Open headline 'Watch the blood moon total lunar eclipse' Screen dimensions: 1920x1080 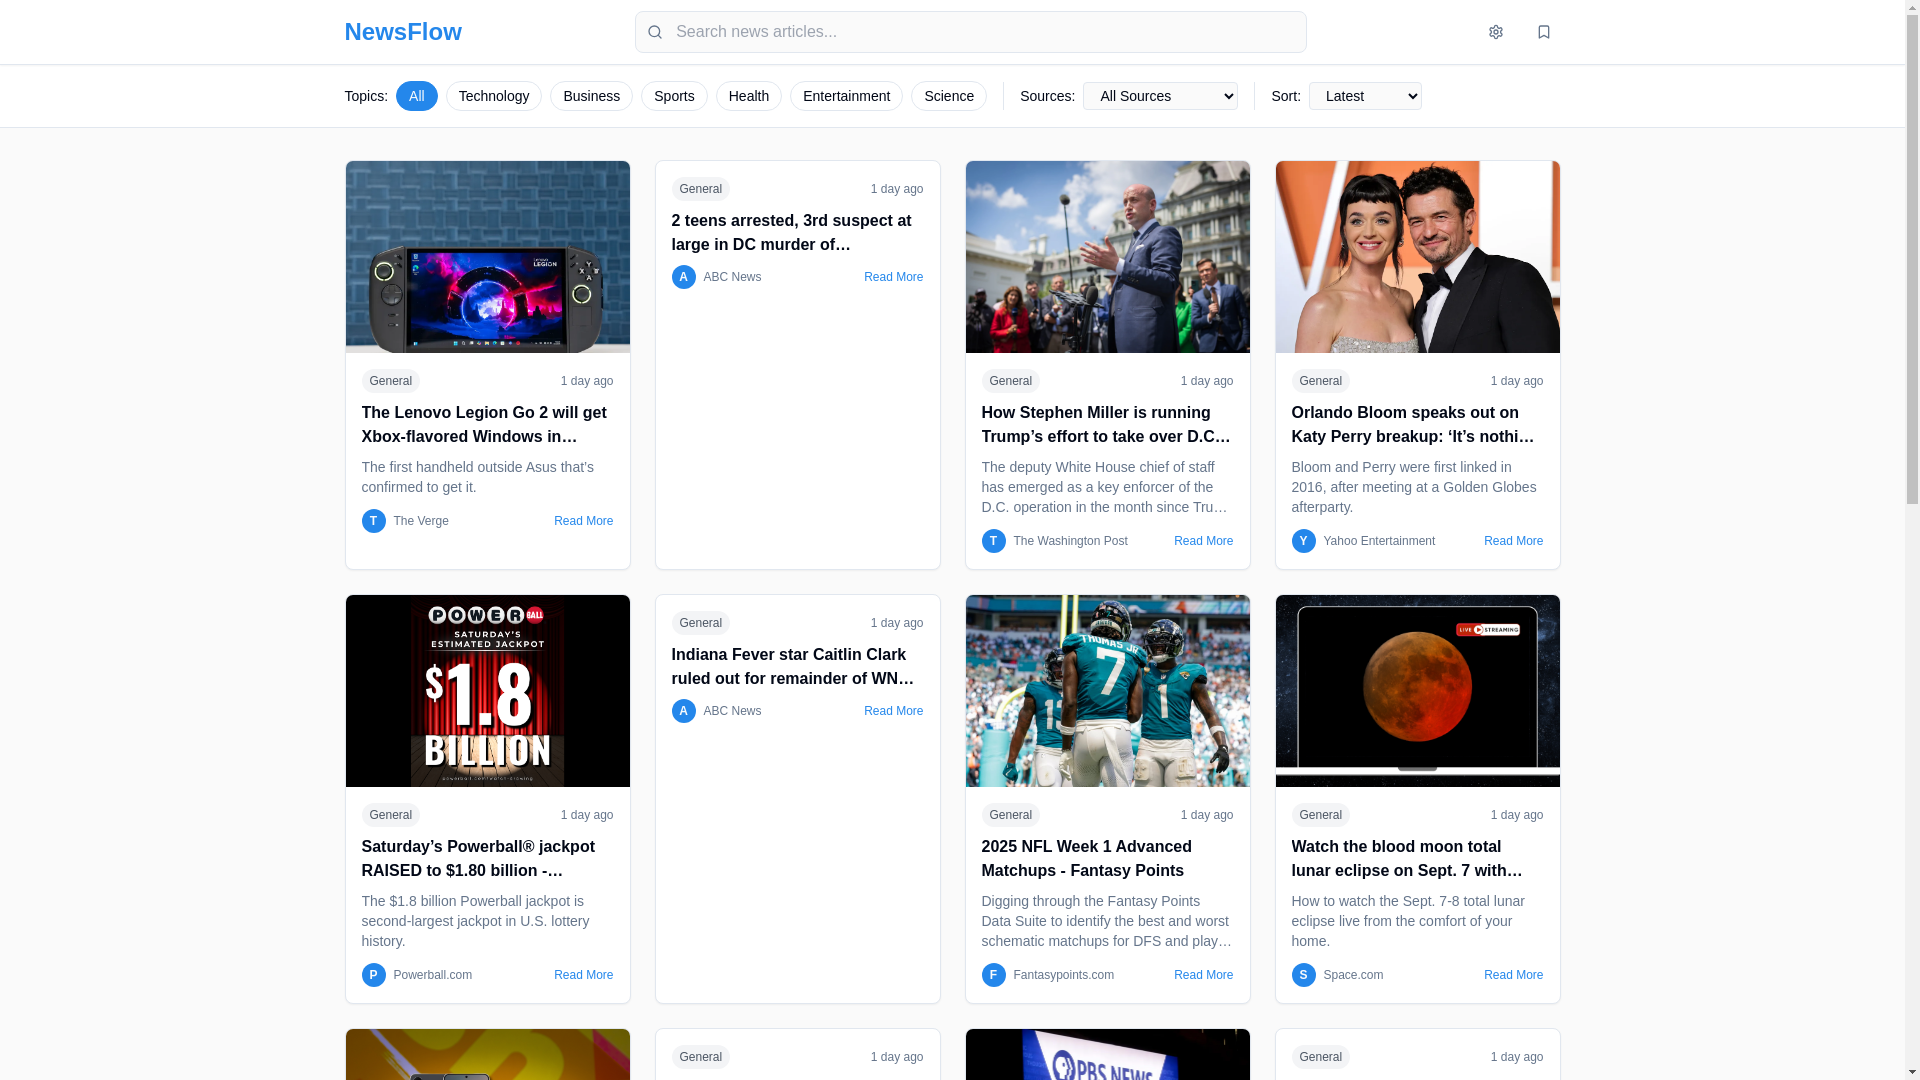1418,859
